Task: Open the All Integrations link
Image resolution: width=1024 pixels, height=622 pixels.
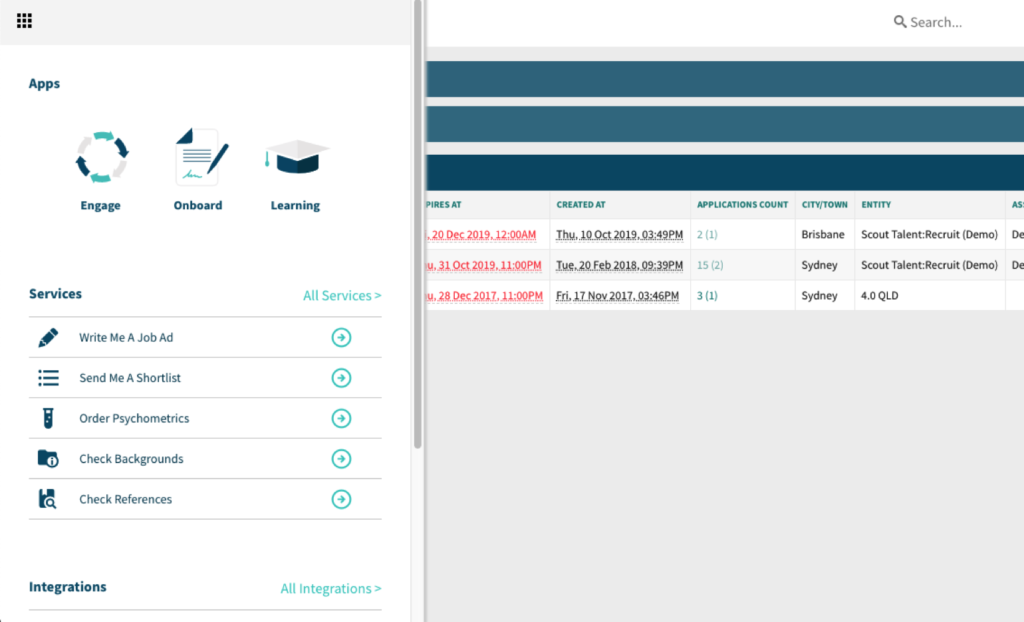Action: pyautogui.click(x=330, y=588)
